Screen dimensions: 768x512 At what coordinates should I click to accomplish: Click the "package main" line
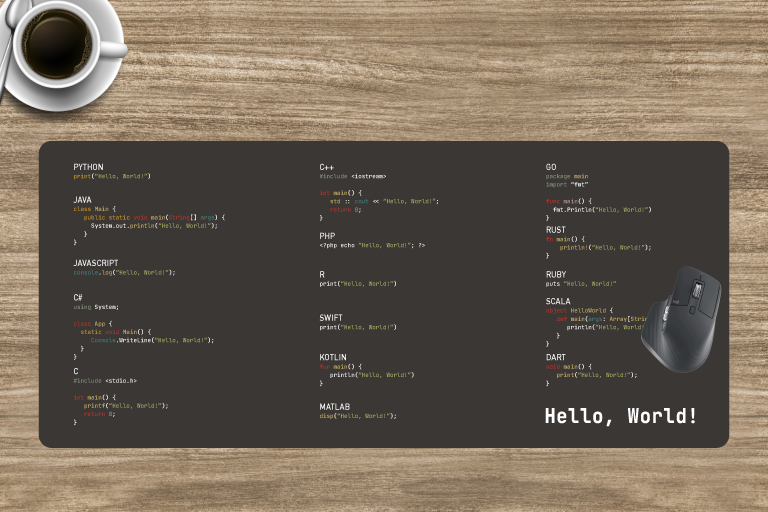click(x=567, y=176)
